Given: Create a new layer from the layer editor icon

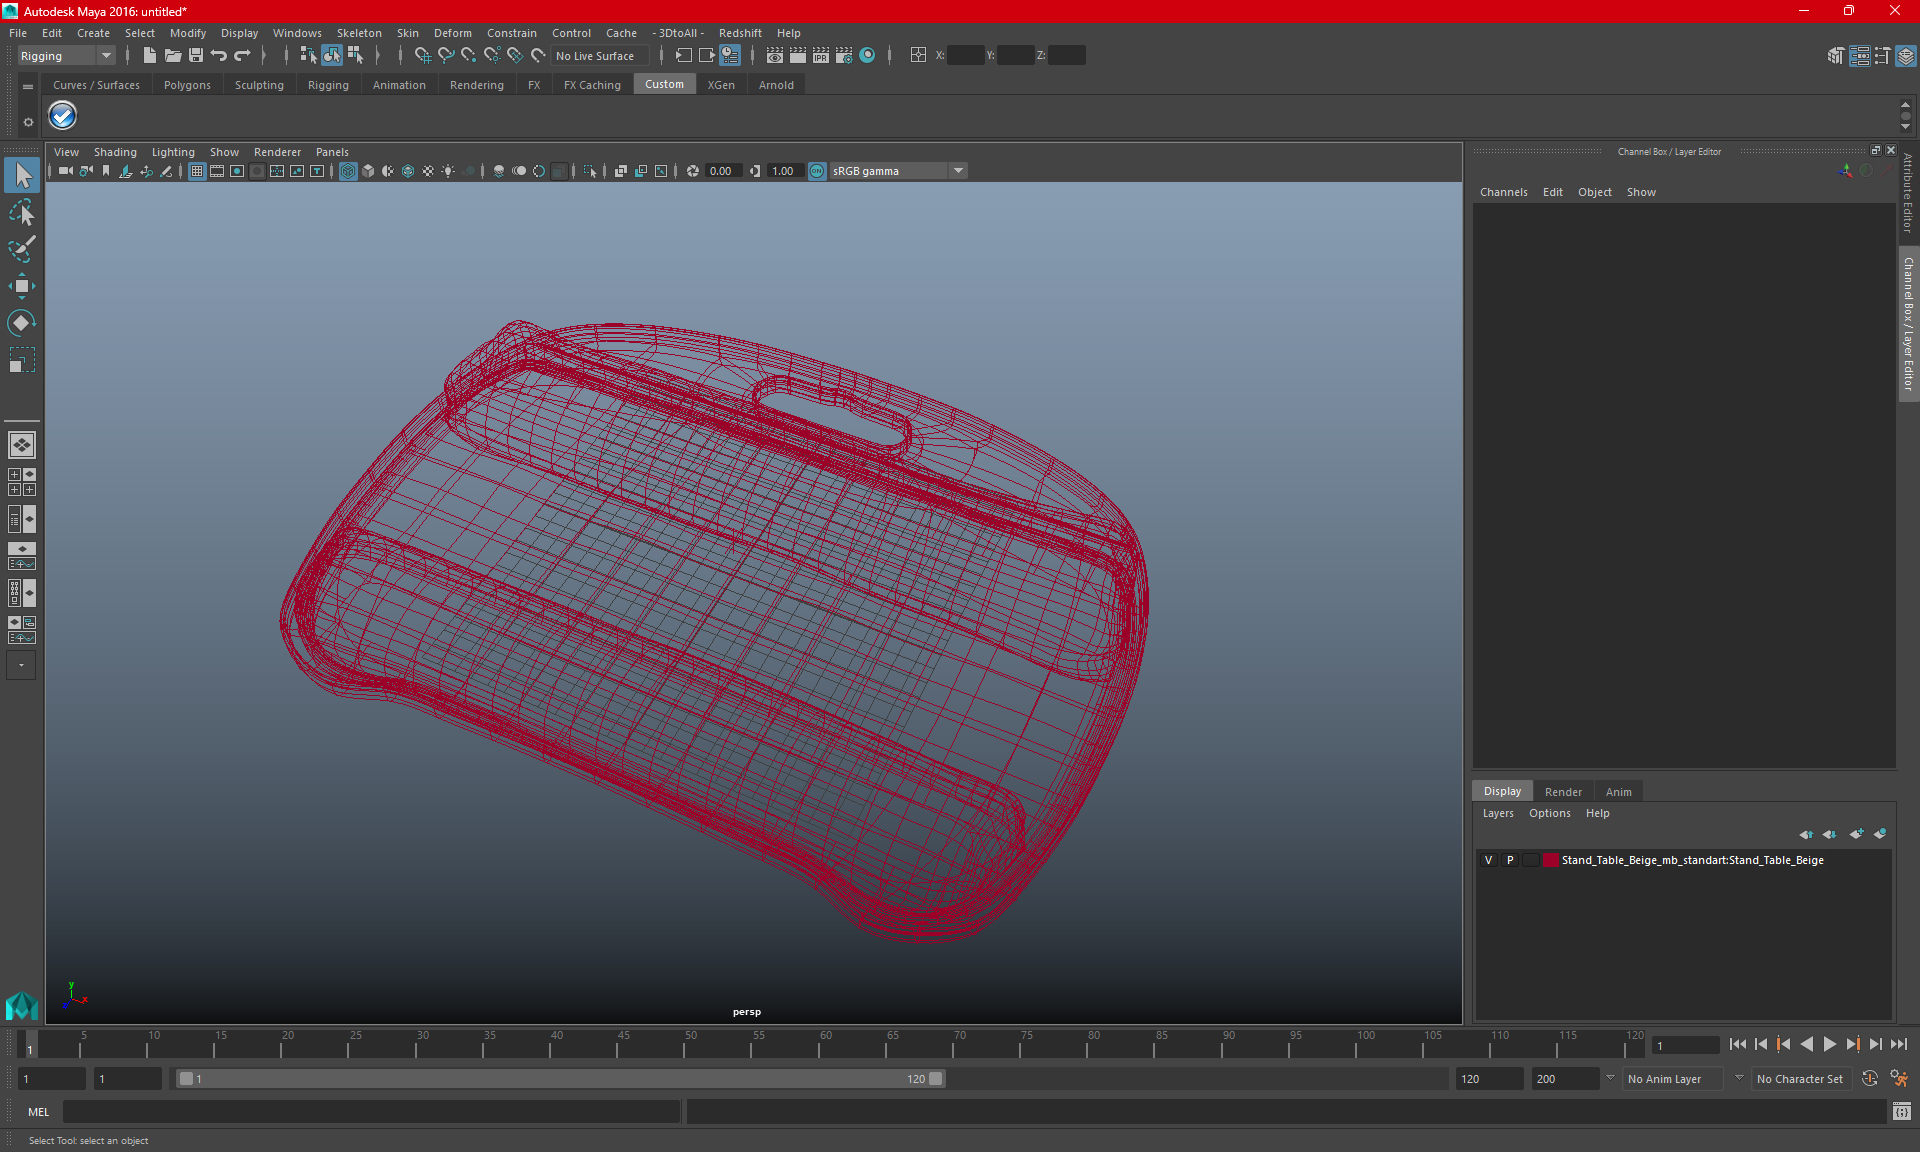Looking at the screenshot, I should click(x=1857, y=834).
